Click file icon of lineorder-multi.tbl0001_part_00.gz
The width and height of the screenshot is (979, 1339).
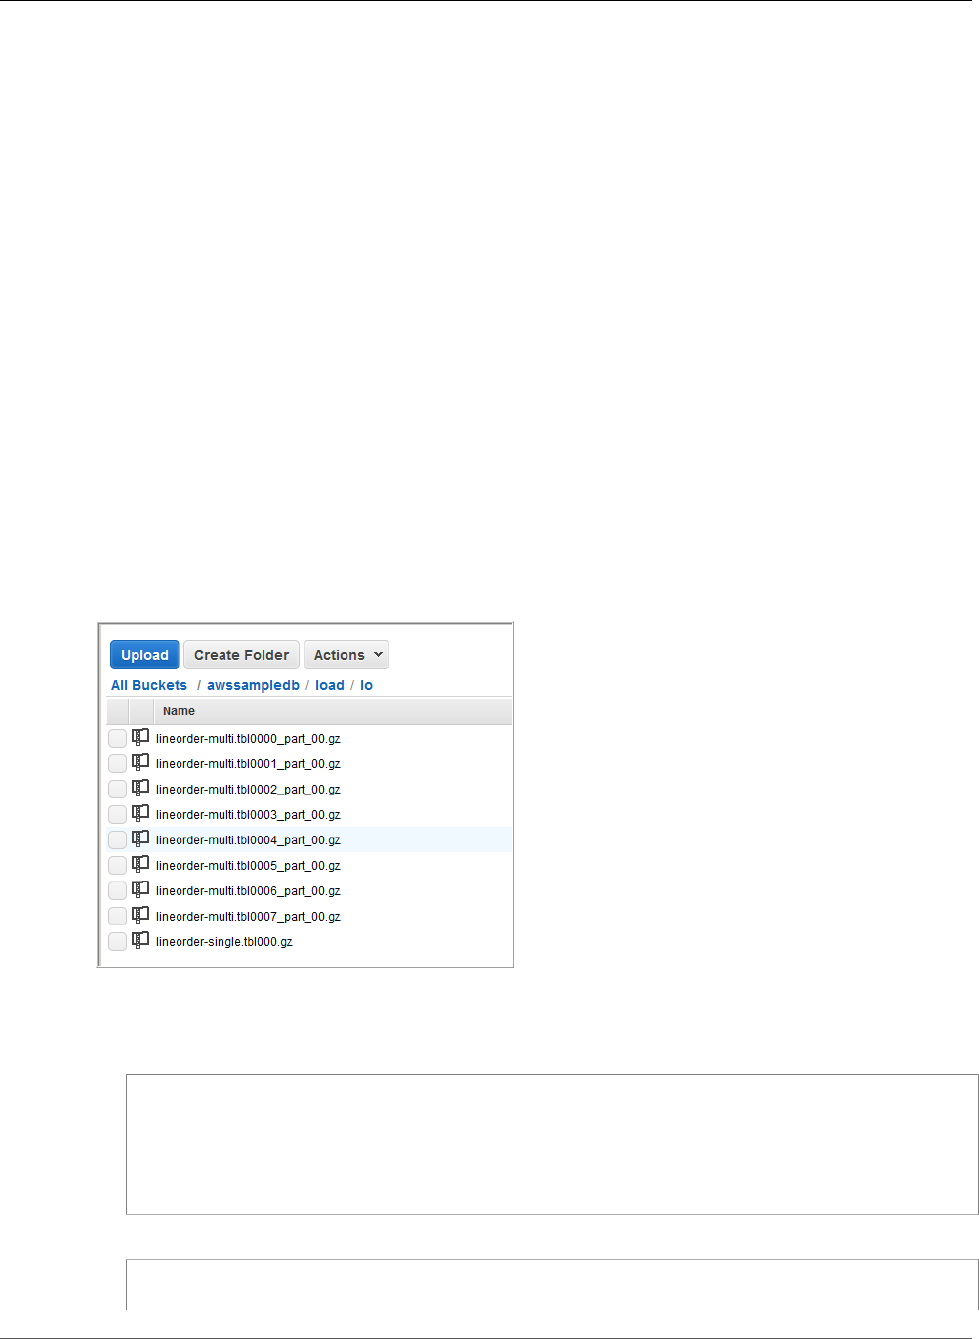pyautogui.click(x=141, y=762)
